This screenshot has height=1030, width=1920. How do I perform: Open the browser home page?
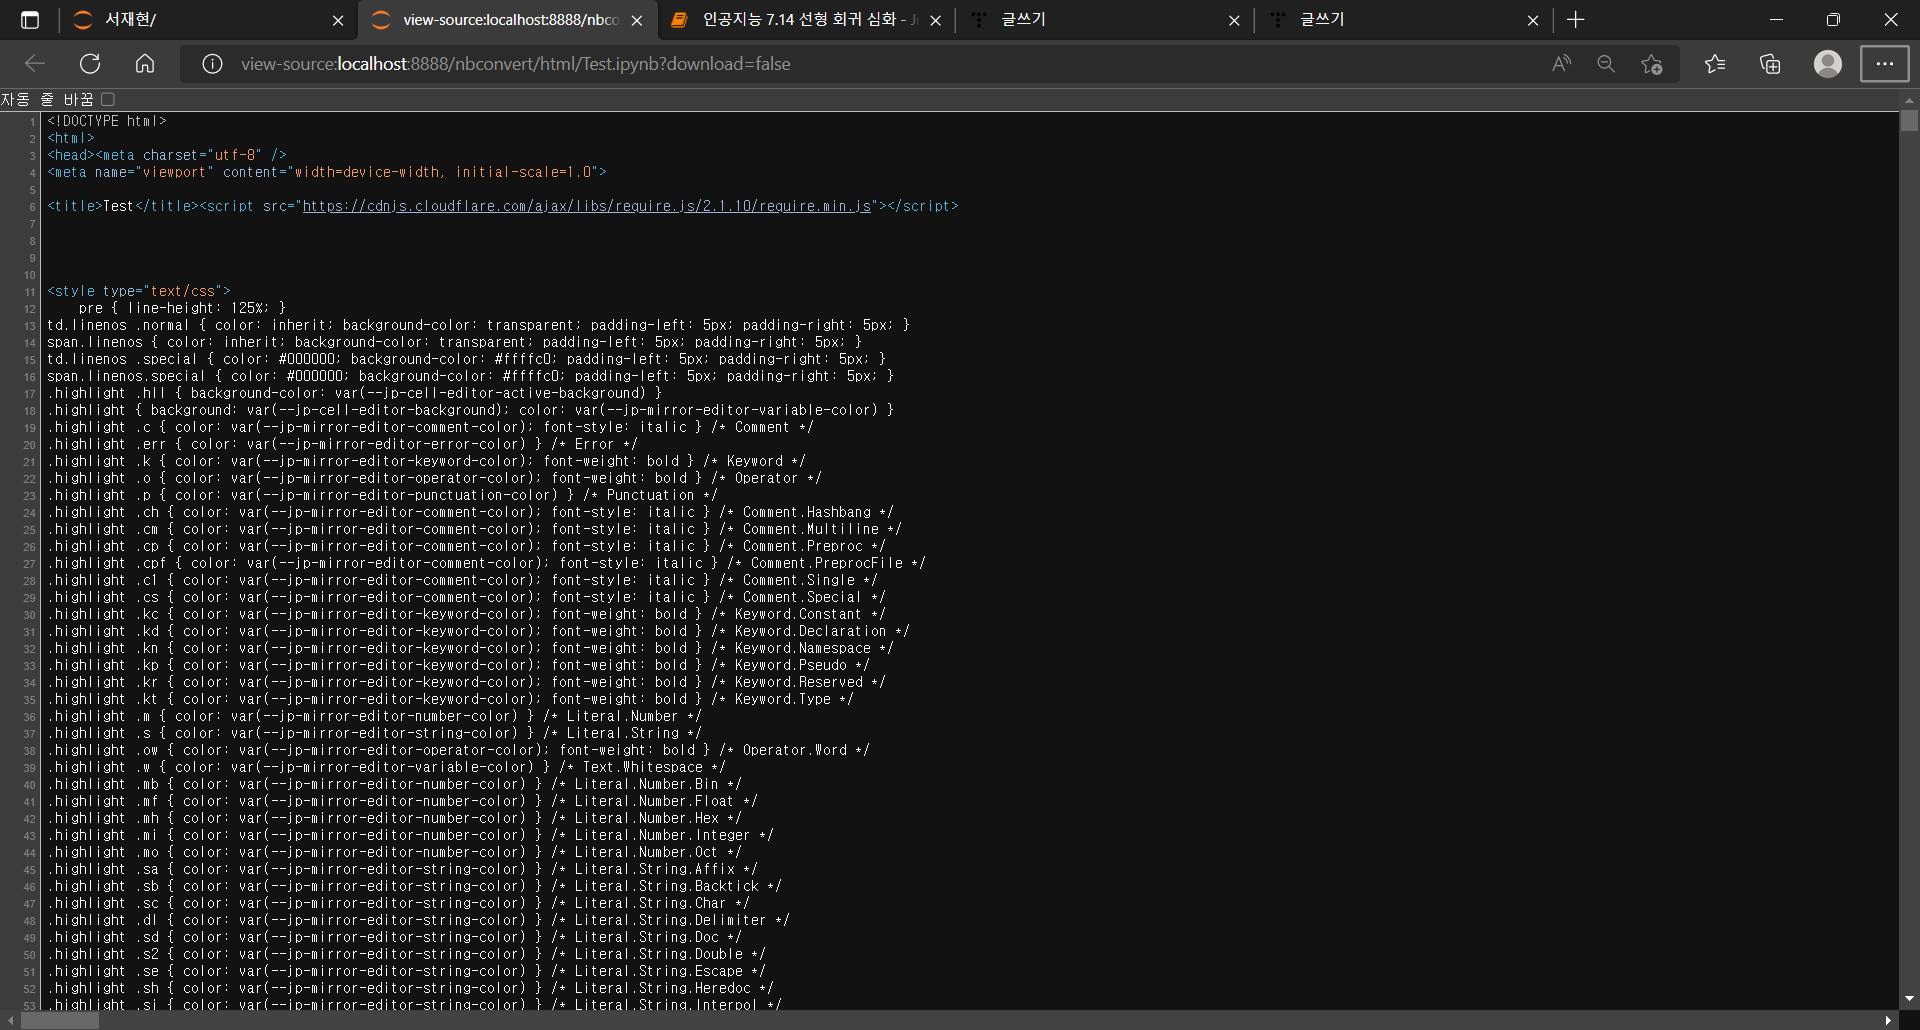[145, 64]
